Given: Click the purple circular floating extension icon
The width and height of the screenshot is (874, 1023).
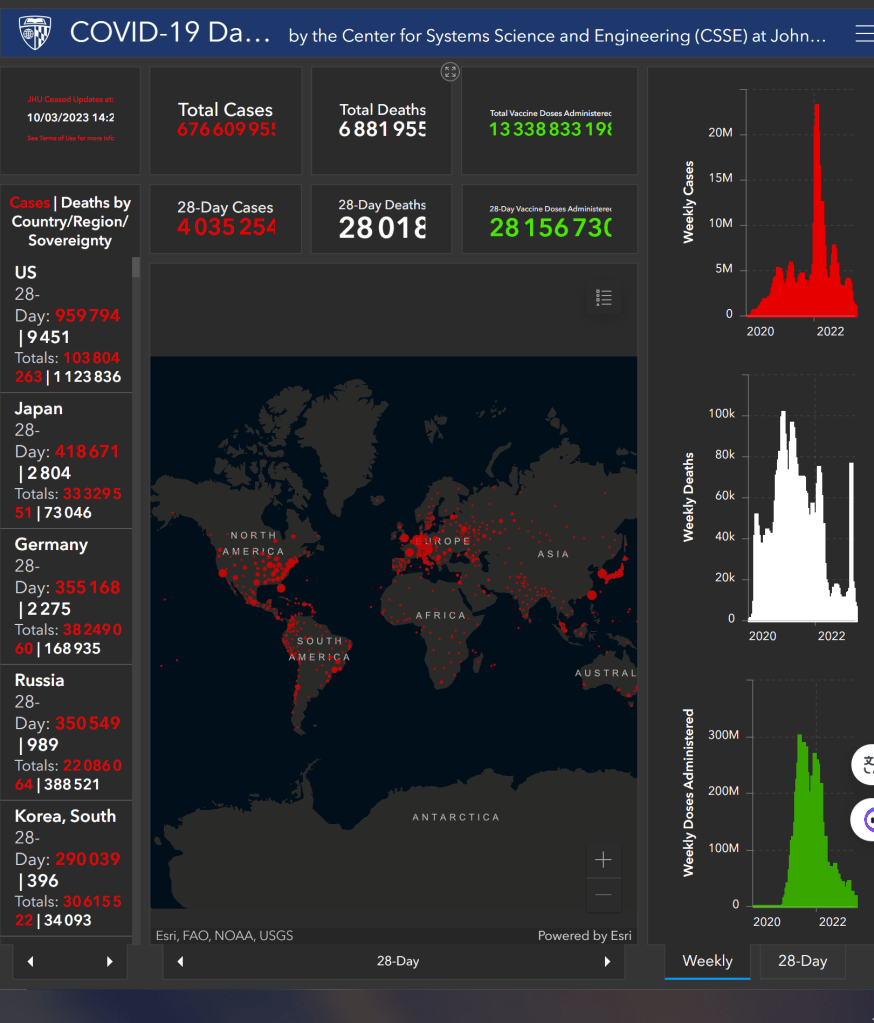Looking at the screenshot, I should tap(866, 820).
